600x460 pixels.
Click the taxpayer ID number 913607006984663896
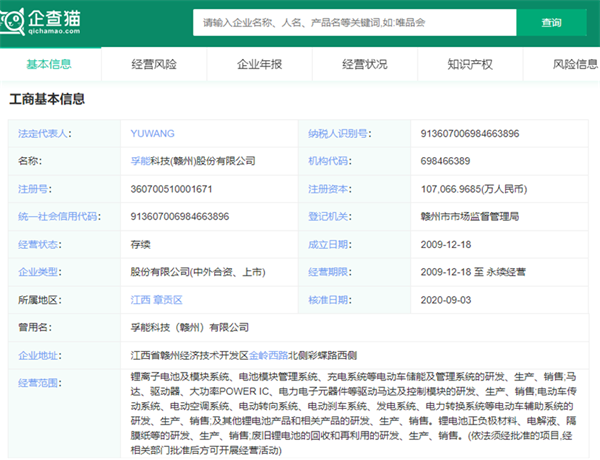coord(470,133)
